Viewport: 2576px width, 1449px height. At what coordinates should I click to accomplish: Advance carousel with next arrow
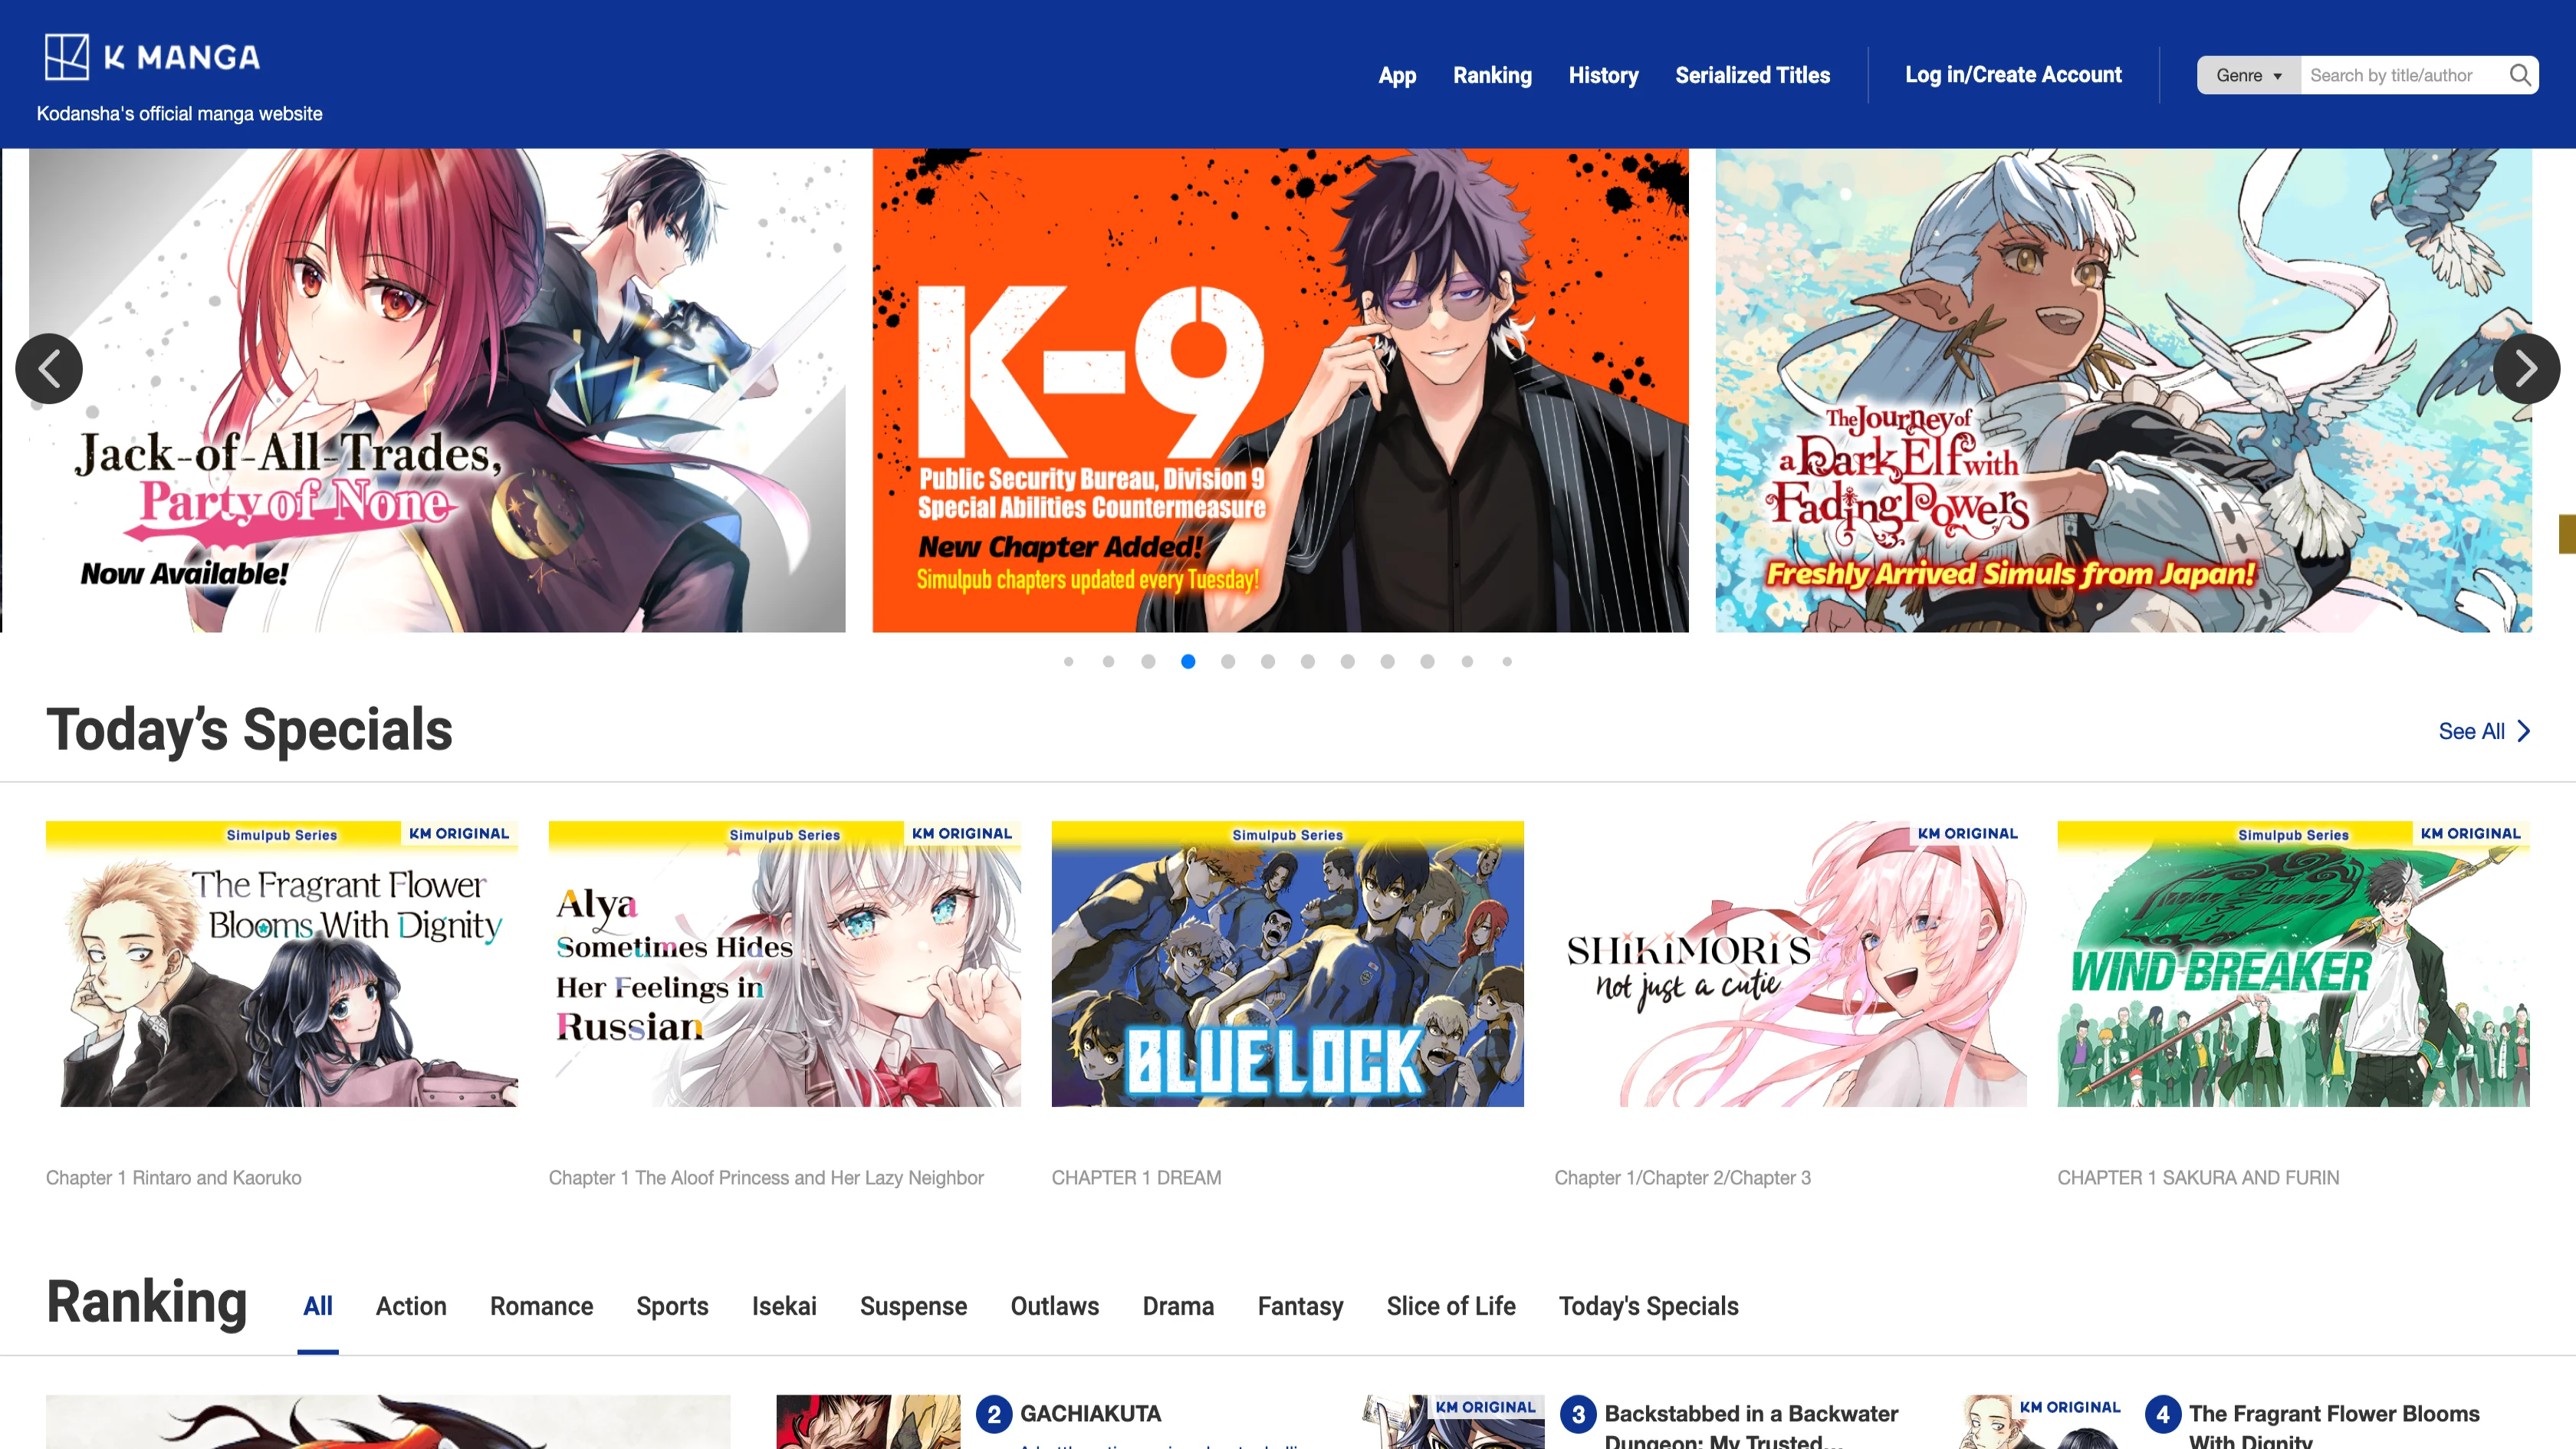[x=2526, y=369]
